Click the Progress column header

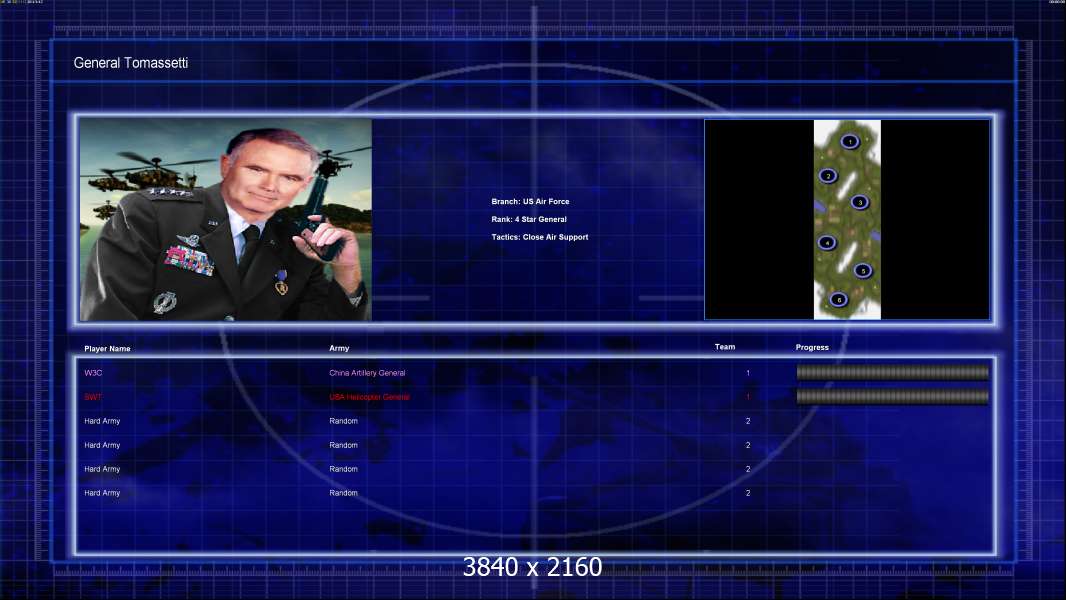pos(812,347)
